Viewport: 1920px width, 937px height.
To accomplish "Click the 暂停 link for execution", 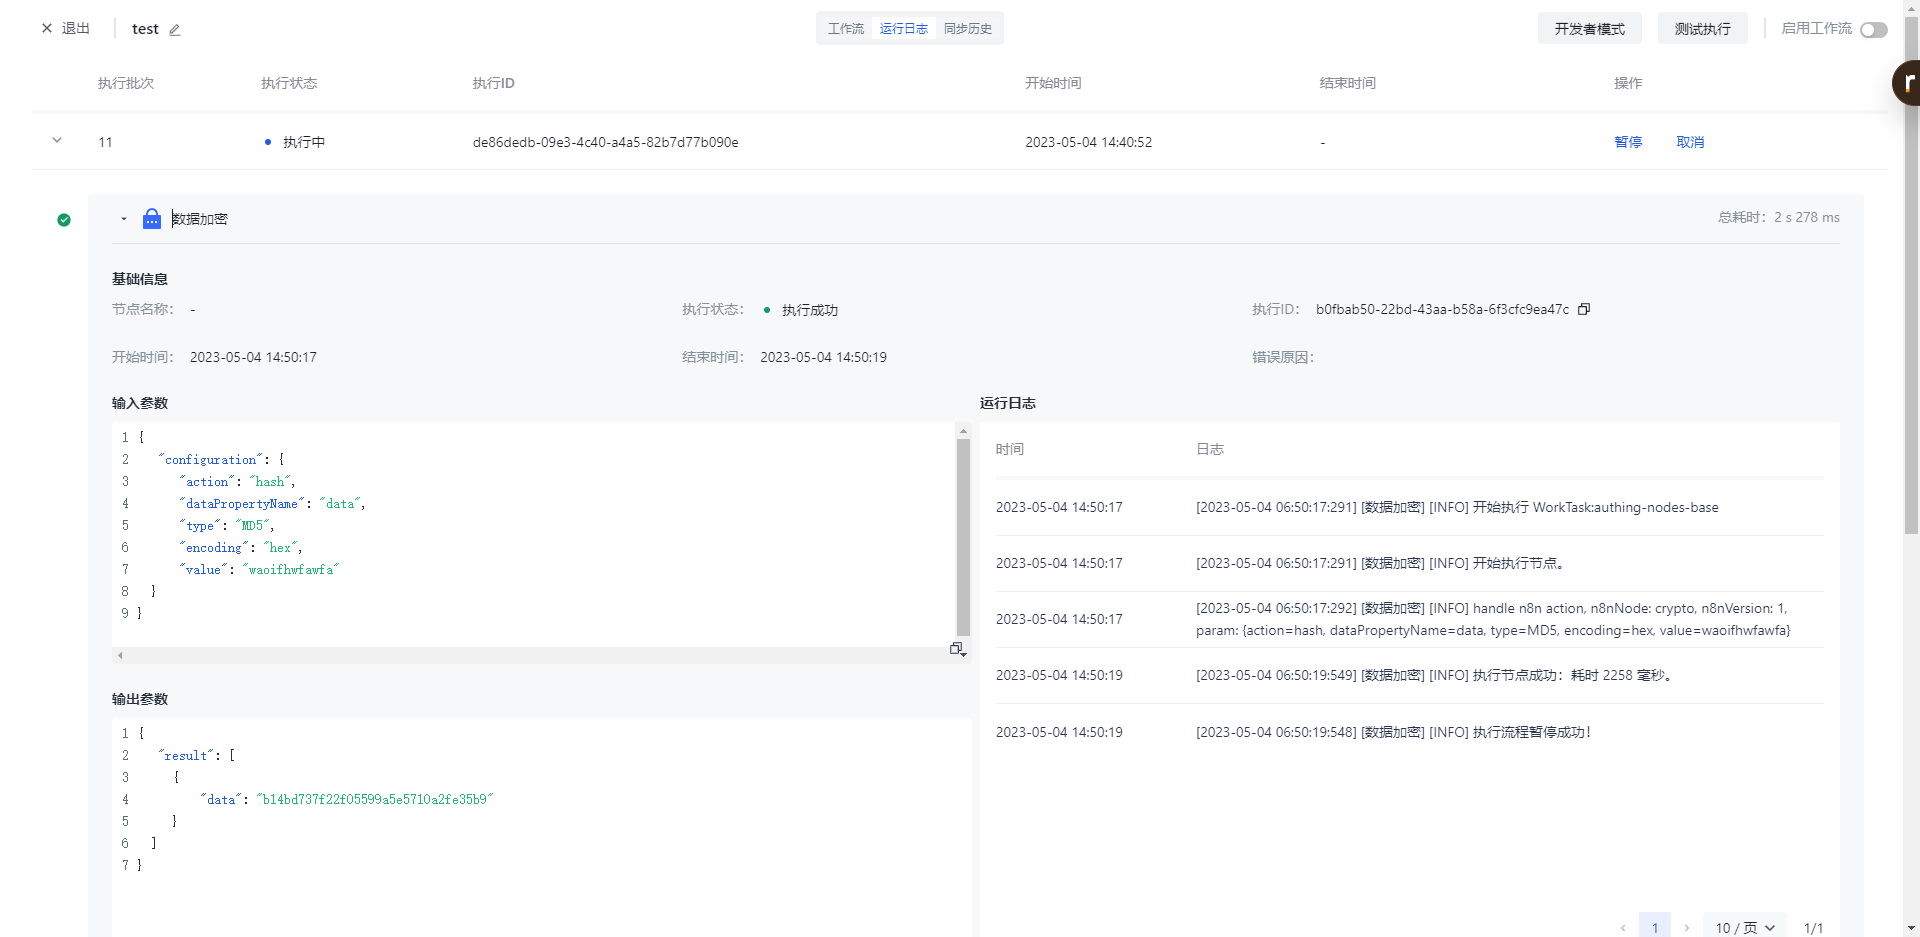I will click(x=1628, y=142).
